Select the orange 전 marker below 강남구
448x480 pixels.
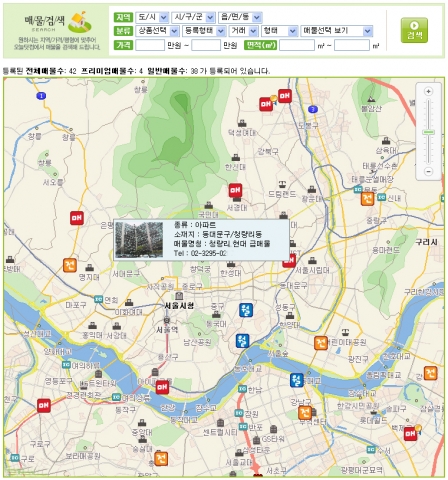coord(305,413)
